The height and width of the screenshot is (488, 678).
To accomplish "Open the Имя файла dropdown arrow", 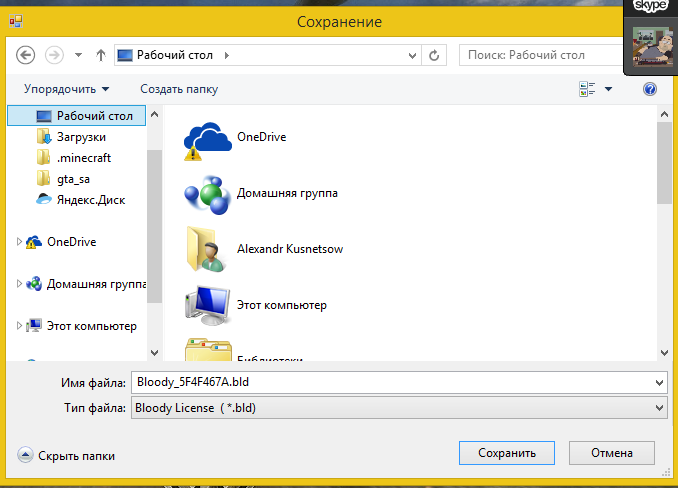I will 658,382.
